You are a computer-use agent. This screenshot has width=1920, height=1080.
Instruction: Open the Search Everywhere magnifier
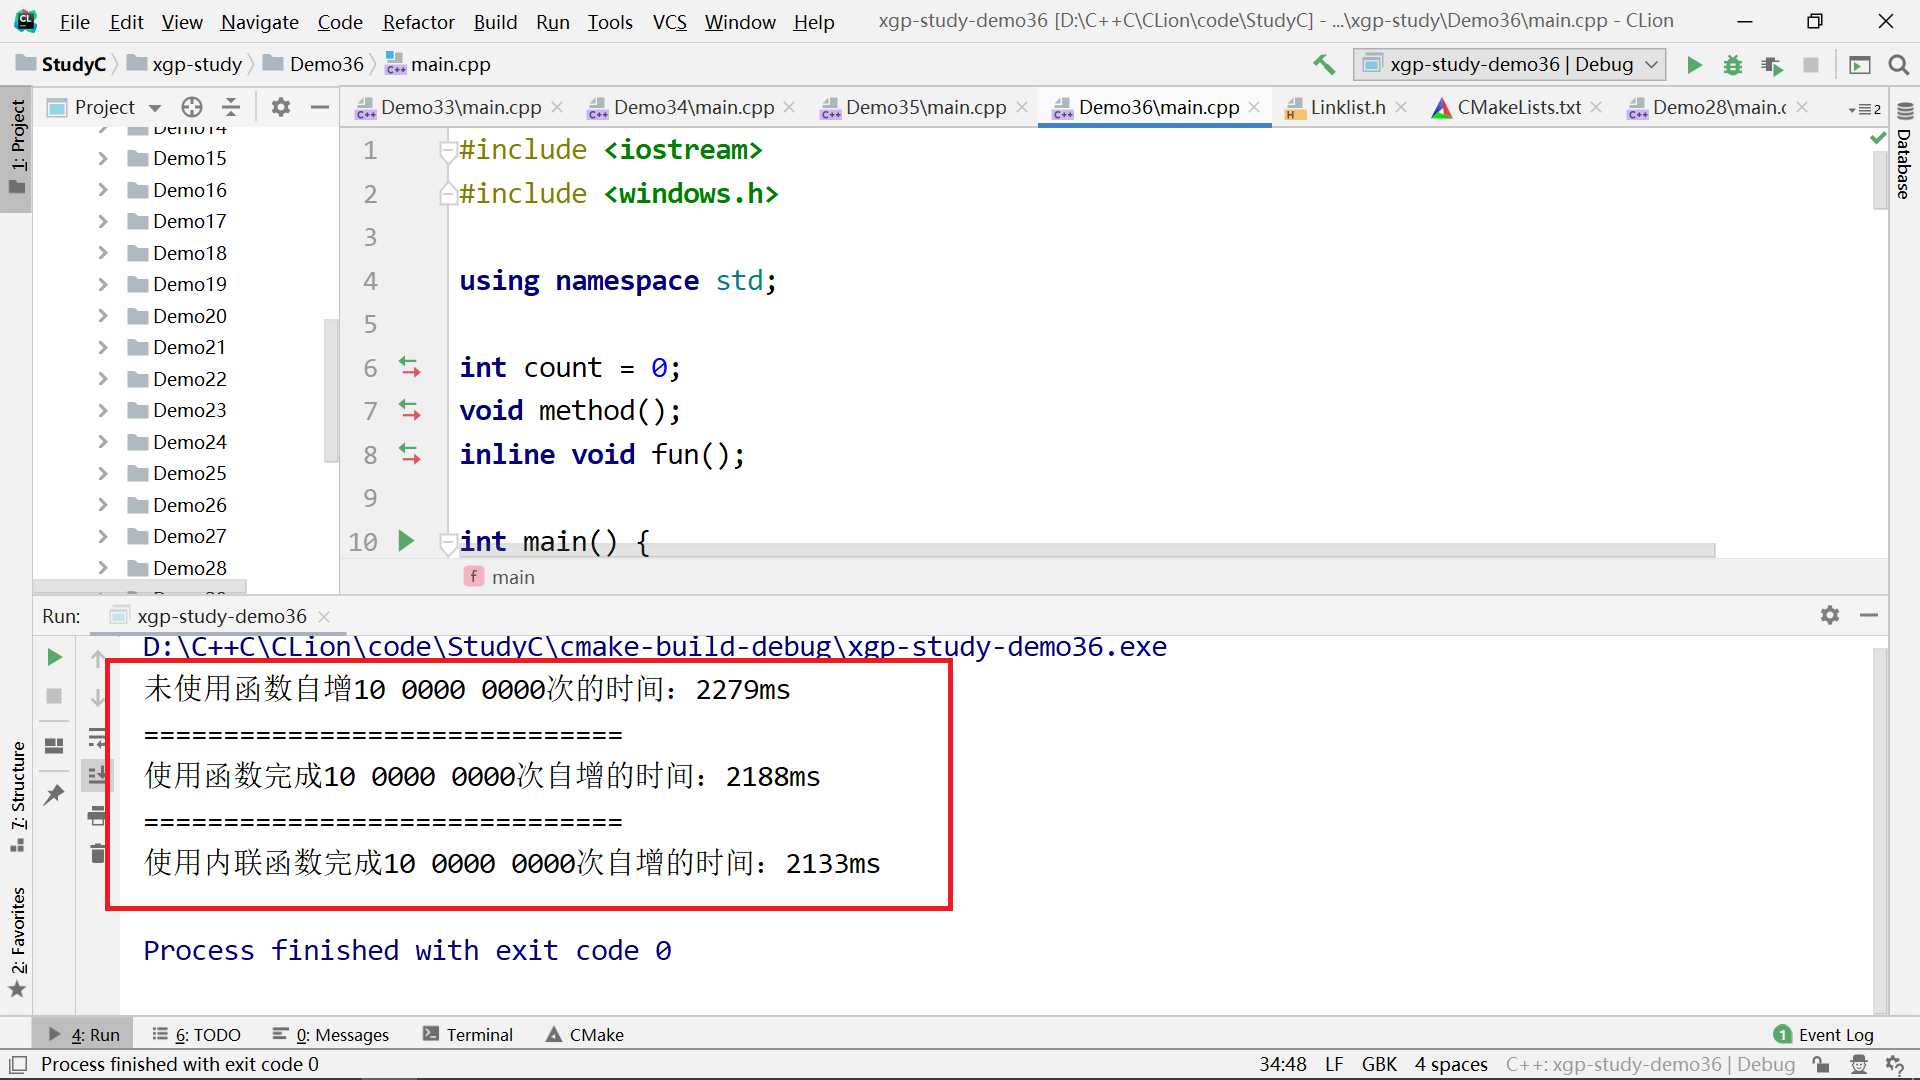(x=1898, y=65)
